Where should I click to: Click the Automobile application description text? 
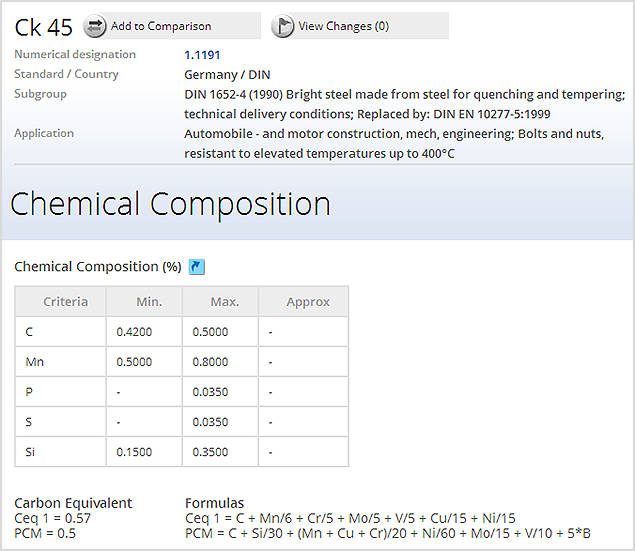pos(394,143)
